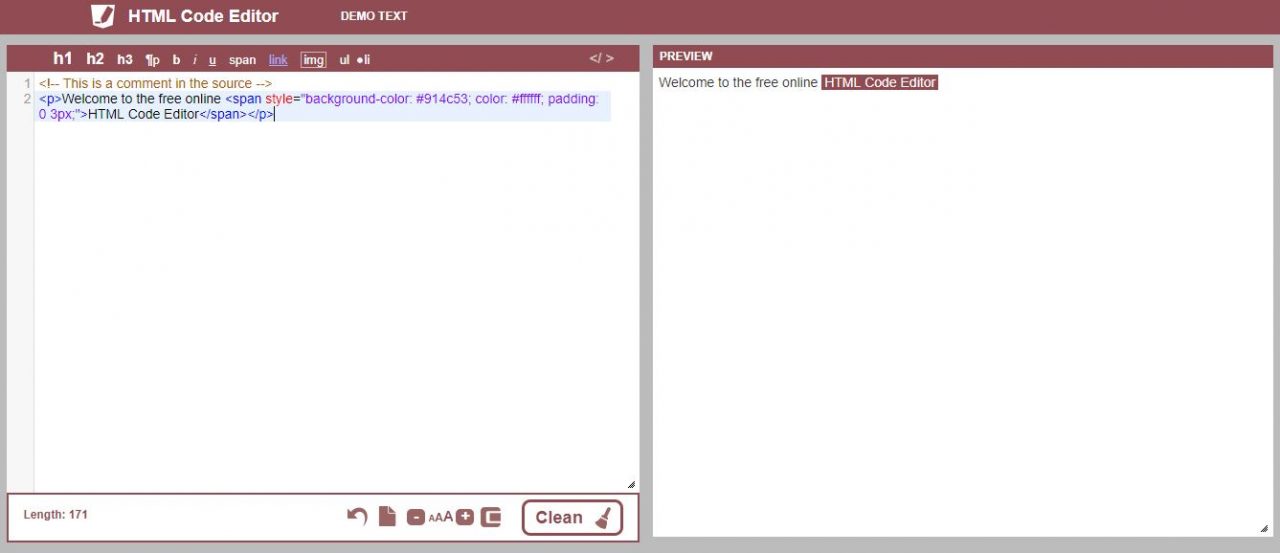Screen dimensions: 1280x553
Task: Click the PREVIEW panel header
Action: click(964, 56)
